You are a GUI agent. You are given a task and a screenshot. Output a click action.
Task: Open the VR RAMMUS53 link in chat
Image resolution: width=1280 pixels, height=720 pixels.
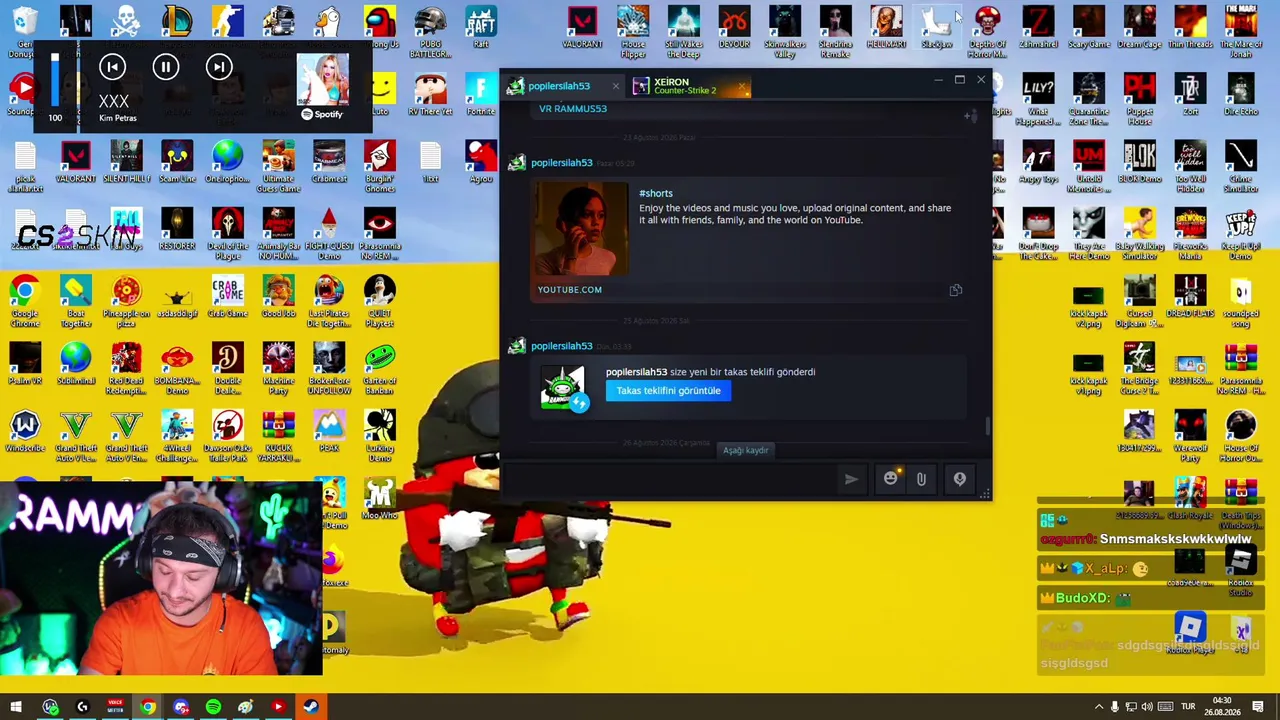573,108
